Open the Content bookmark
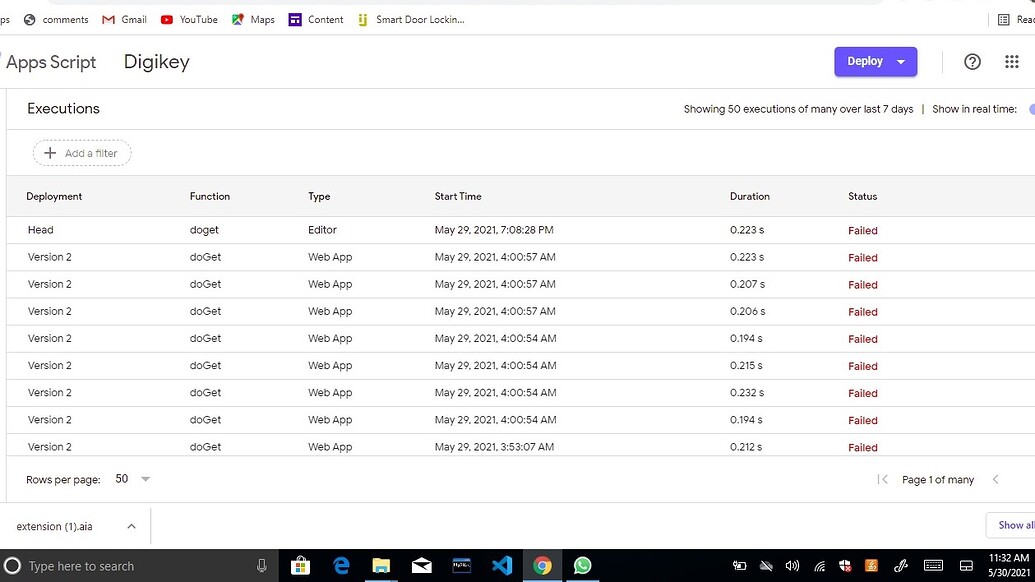 [316, 20]
